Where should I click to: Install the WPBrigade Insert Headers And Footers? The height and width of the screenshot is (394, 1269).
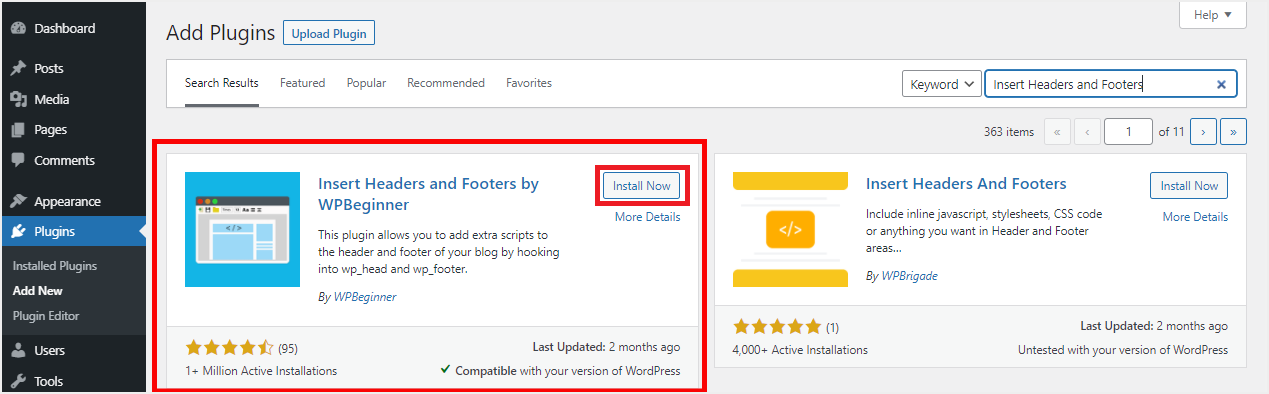1189,186
